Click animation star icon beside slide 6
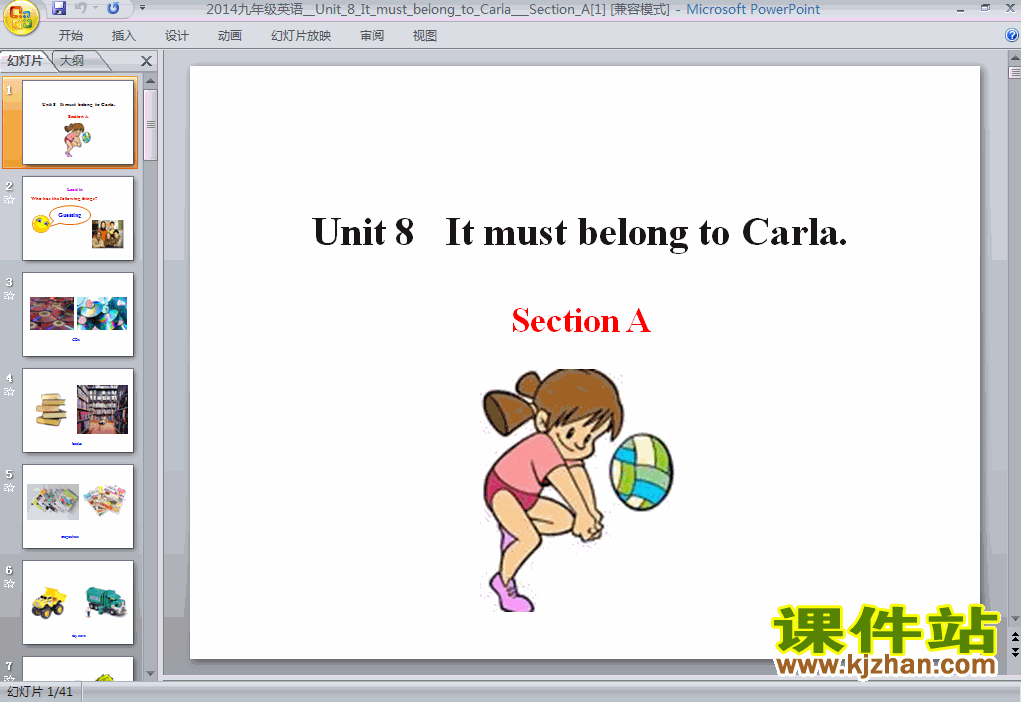1021x702 pixels. click(x=9, y=584)
